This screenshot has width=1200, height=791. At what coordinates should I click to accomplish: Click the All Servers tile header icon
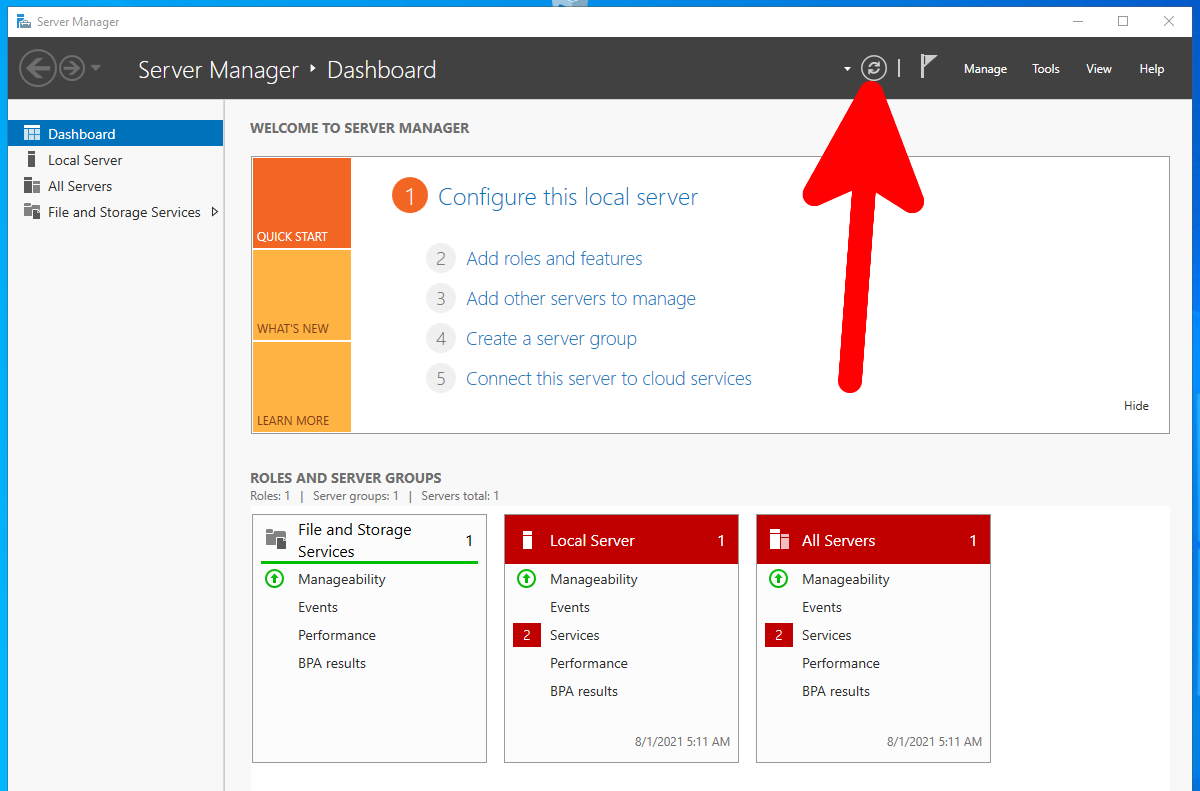point(779,540)
